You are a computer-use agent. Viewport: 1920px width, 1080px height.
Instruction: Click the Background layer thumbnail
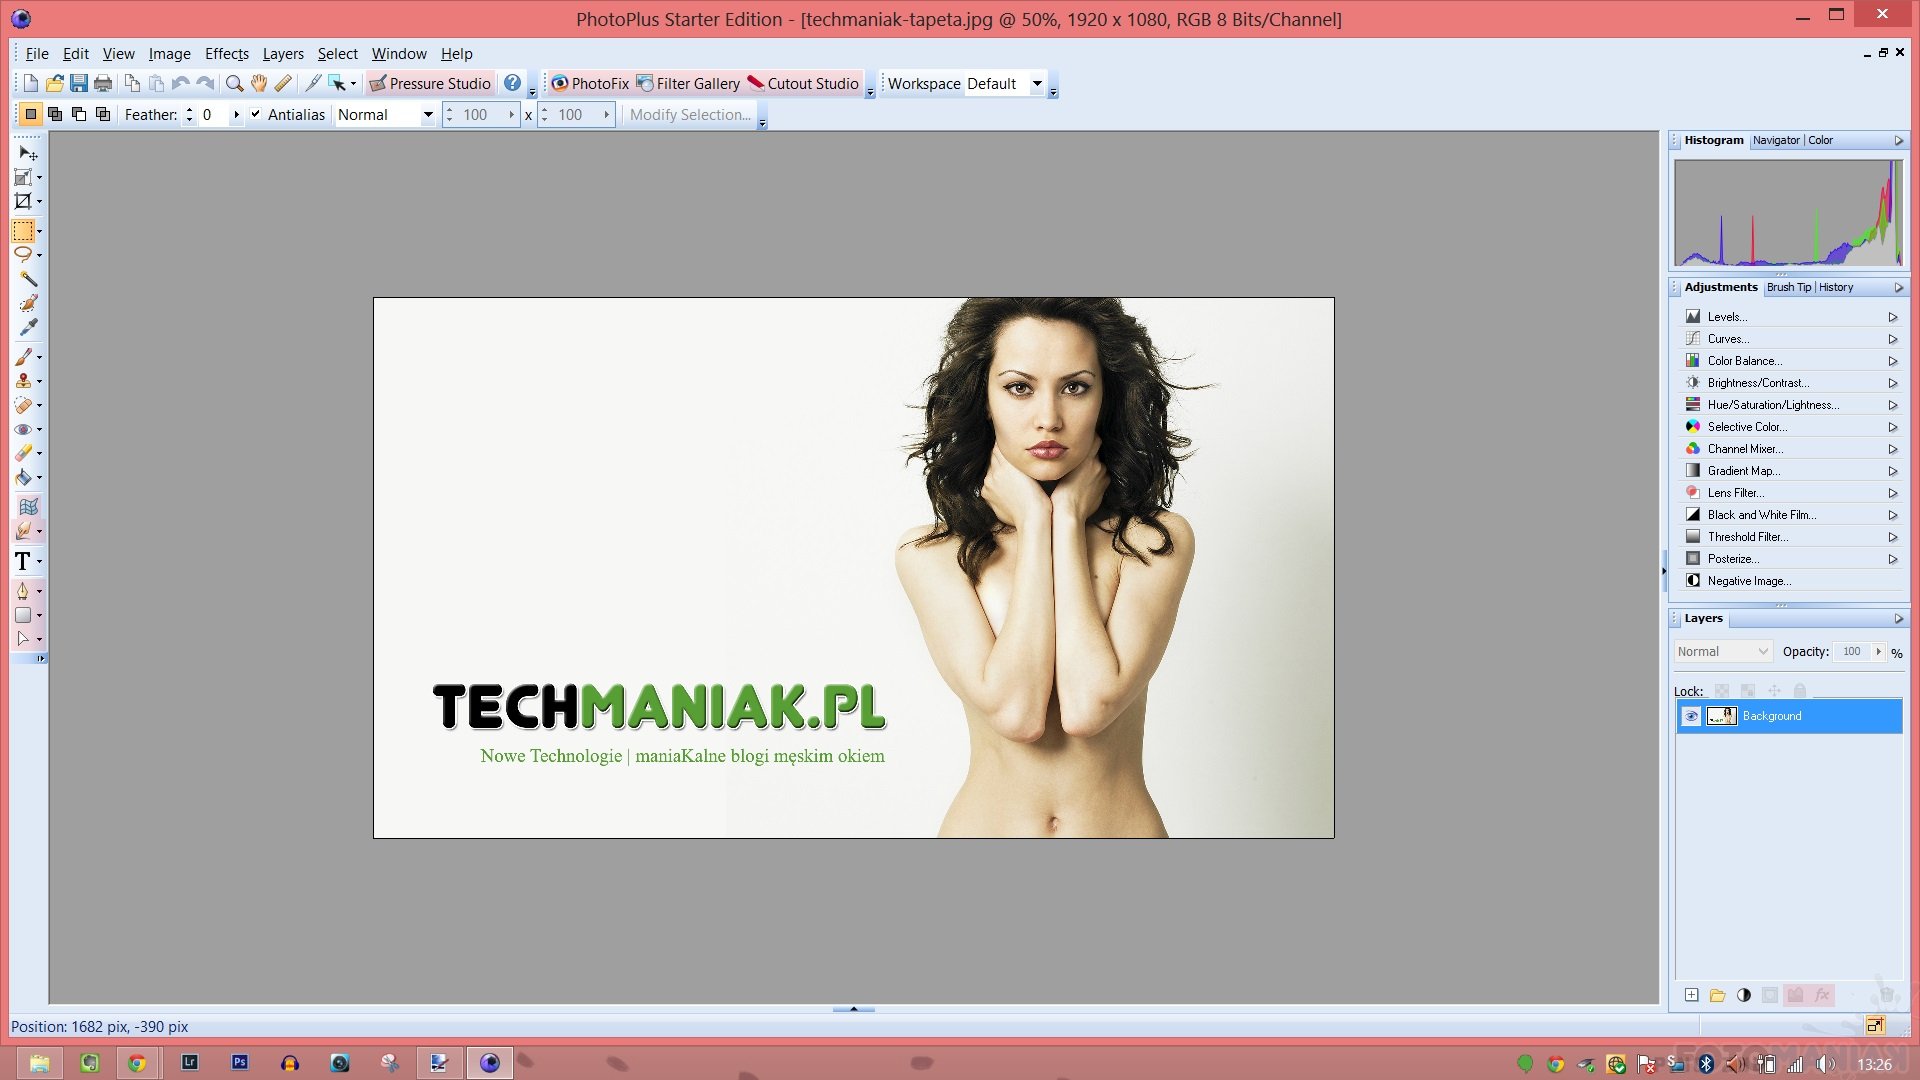click(1721, 716)
